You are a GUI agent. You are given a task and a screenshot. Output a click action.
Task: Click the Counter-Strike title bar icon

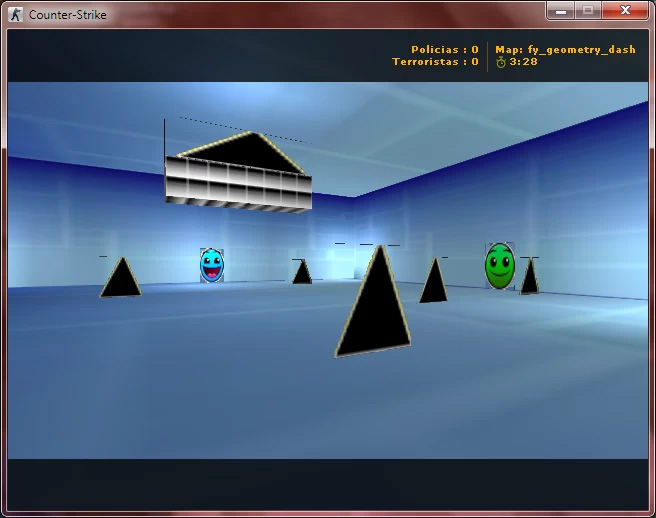click(16, 15)
